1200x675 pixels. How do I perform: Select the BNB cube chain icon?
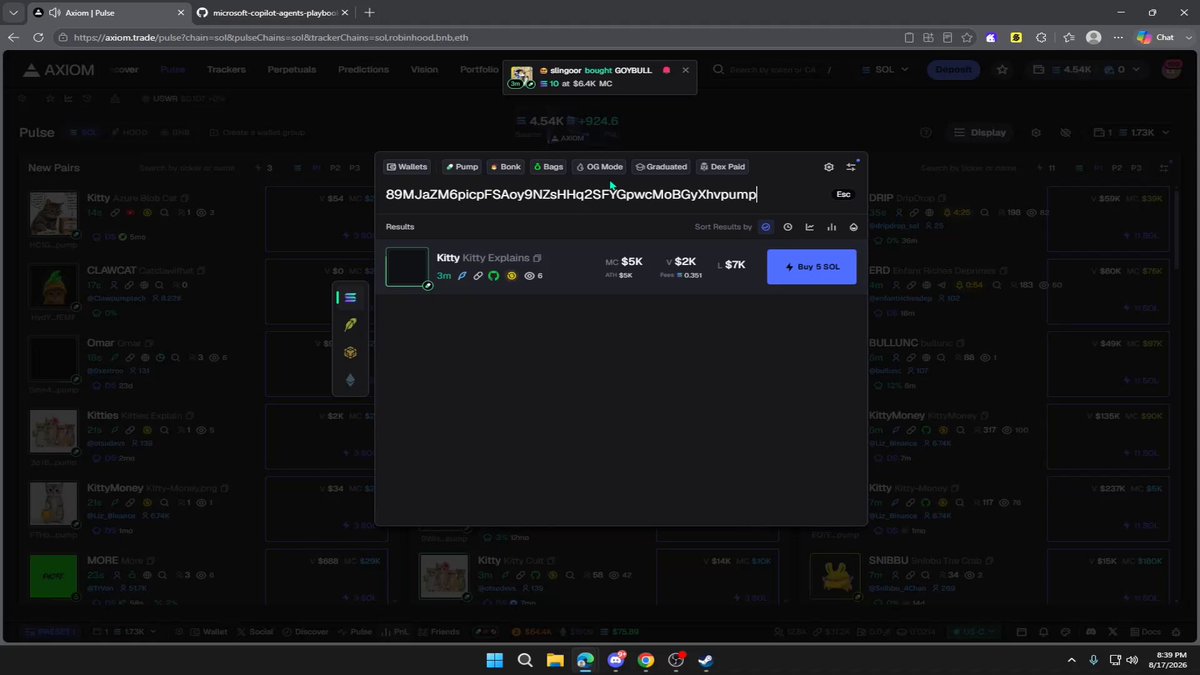coord(350,352)
